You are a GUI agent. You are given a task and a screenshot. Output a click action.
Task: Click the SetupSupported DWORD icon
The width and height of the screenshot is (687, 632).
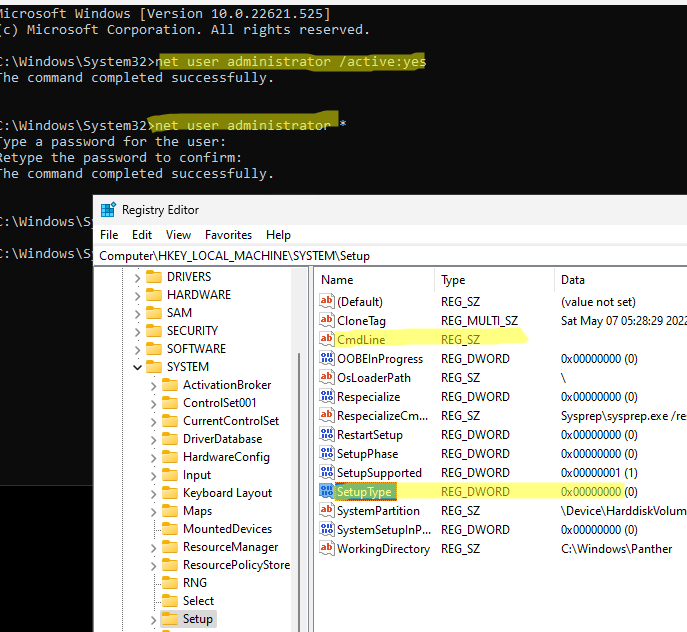326,472
